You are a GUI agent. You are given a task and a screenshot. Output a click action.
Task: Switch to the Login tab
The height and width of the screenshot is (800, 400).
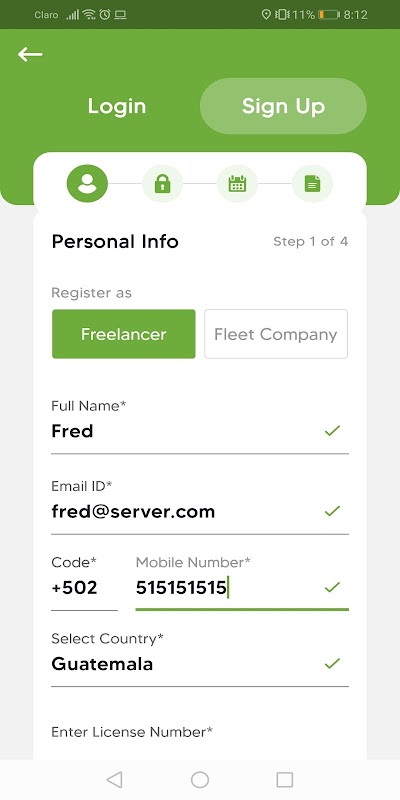tap(117, 106)
